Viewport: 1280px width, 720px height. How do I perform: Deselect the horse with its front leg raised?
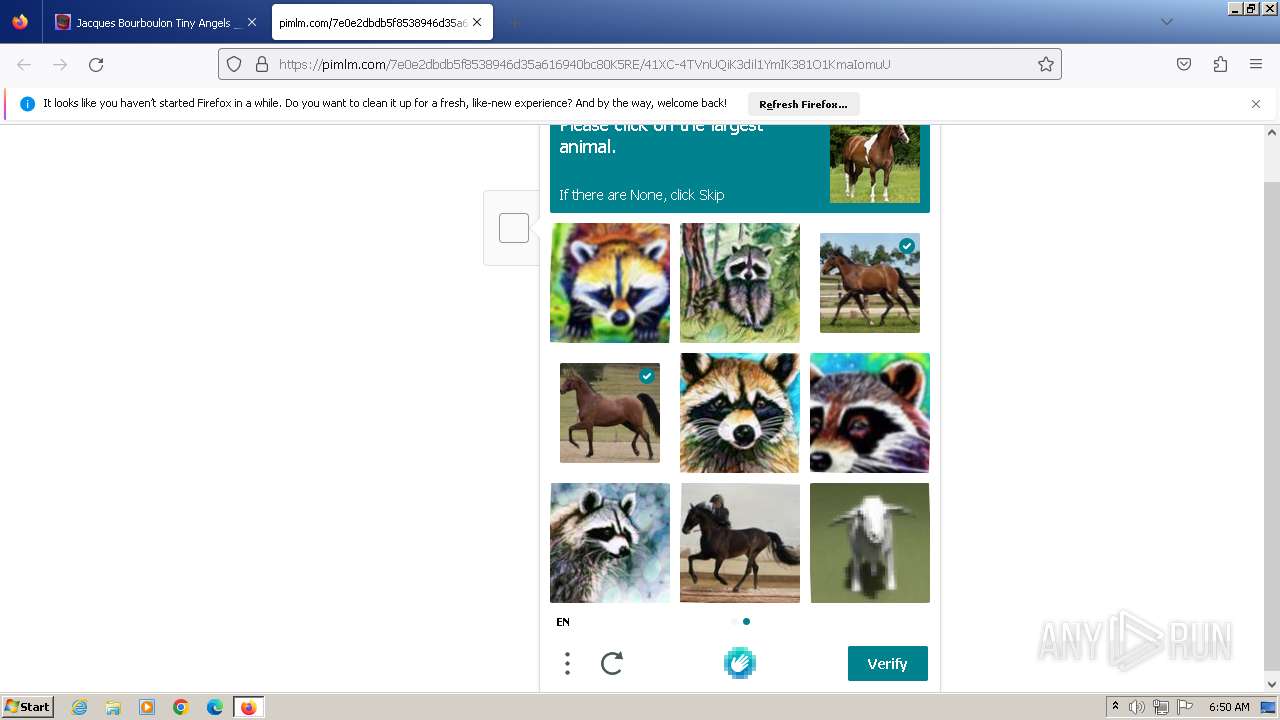(x=610, y=413)
